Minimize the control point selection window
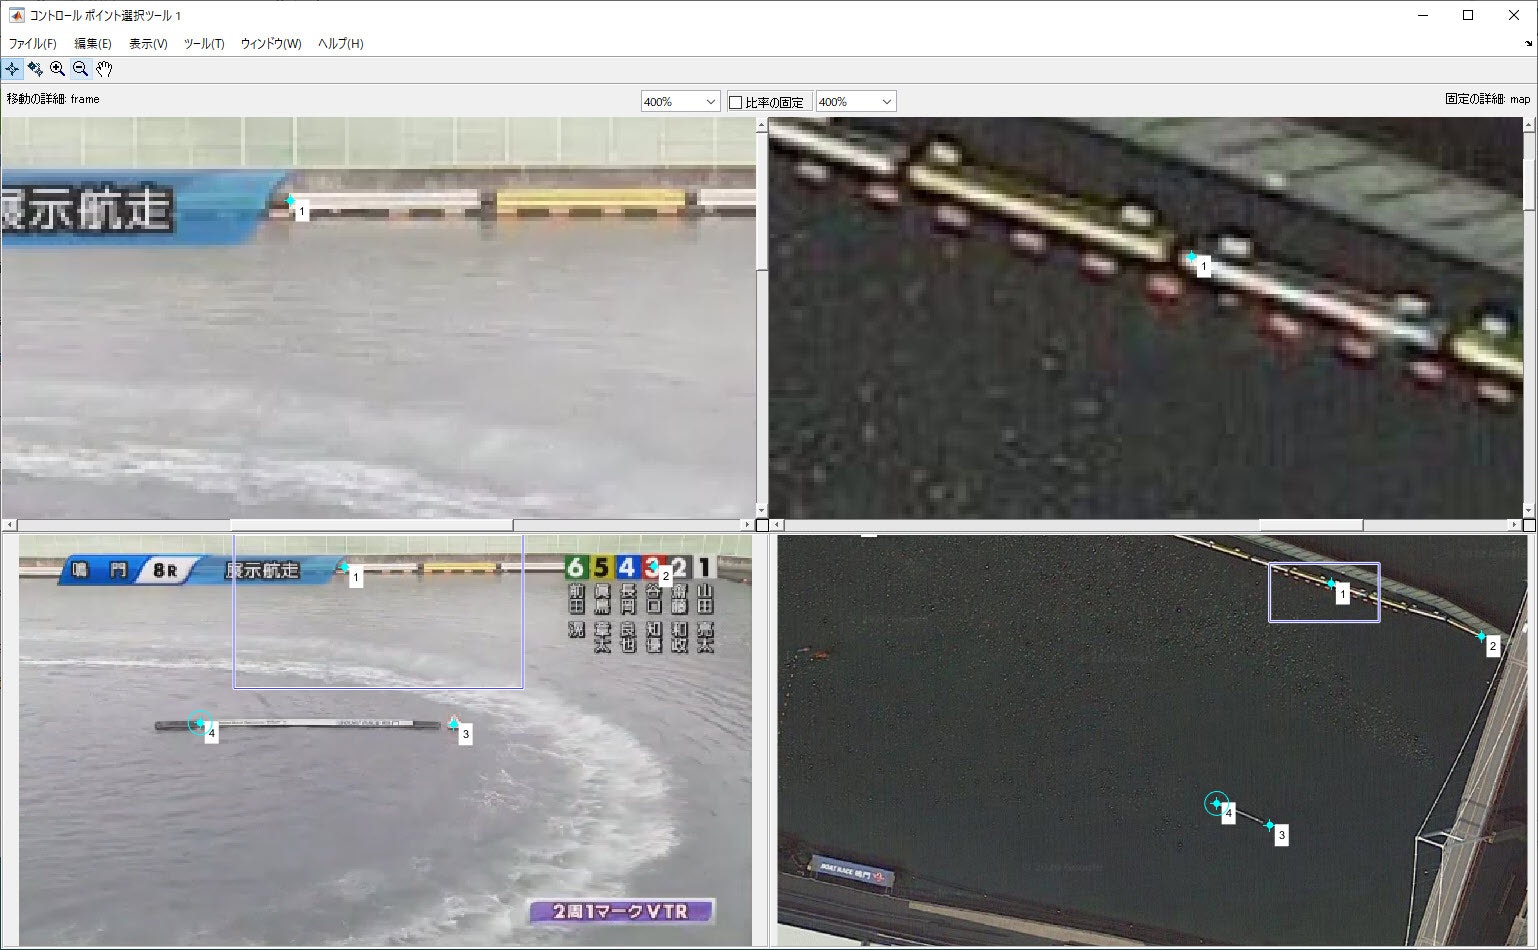The width and height of the screenshot is (1538, 950). click(x=1422, y=15)
